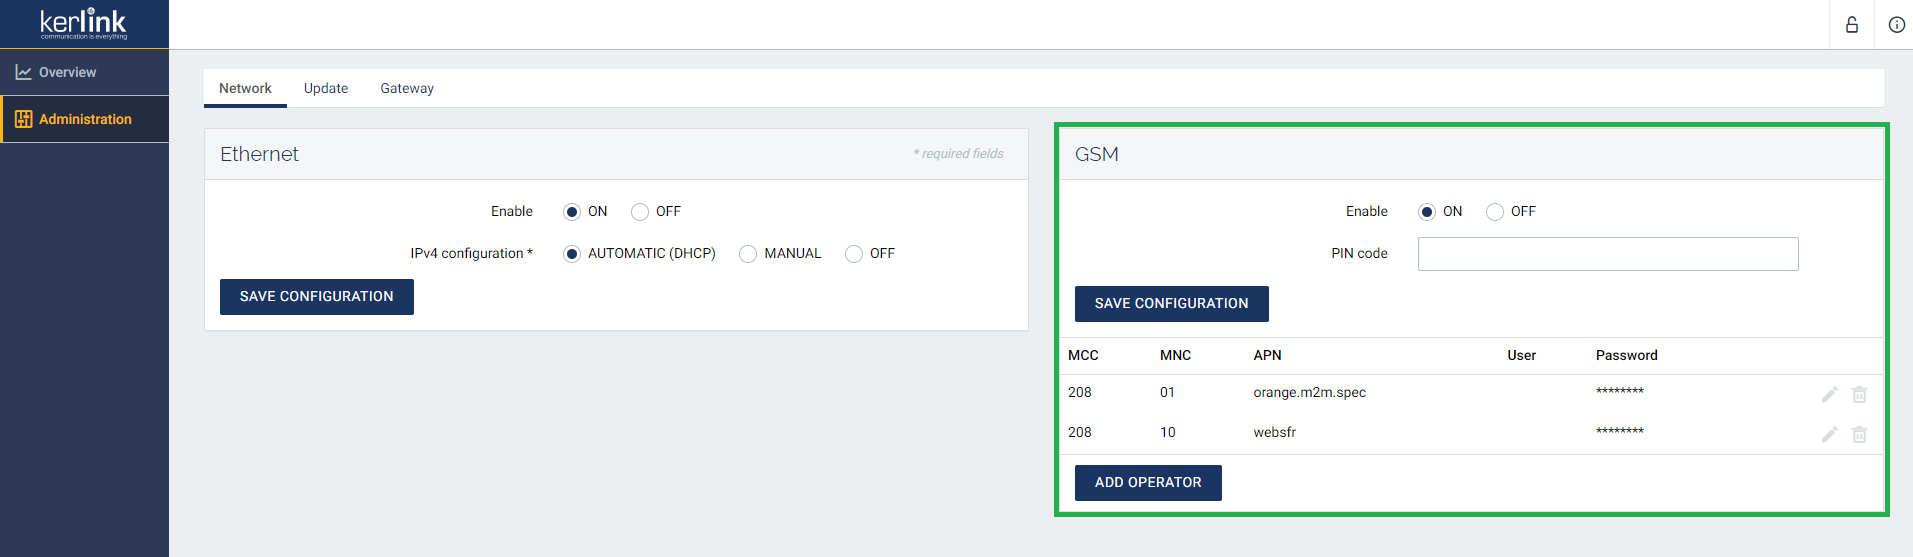Turn Ethernet enable to OFF
1913x557 pixels.
640,212
